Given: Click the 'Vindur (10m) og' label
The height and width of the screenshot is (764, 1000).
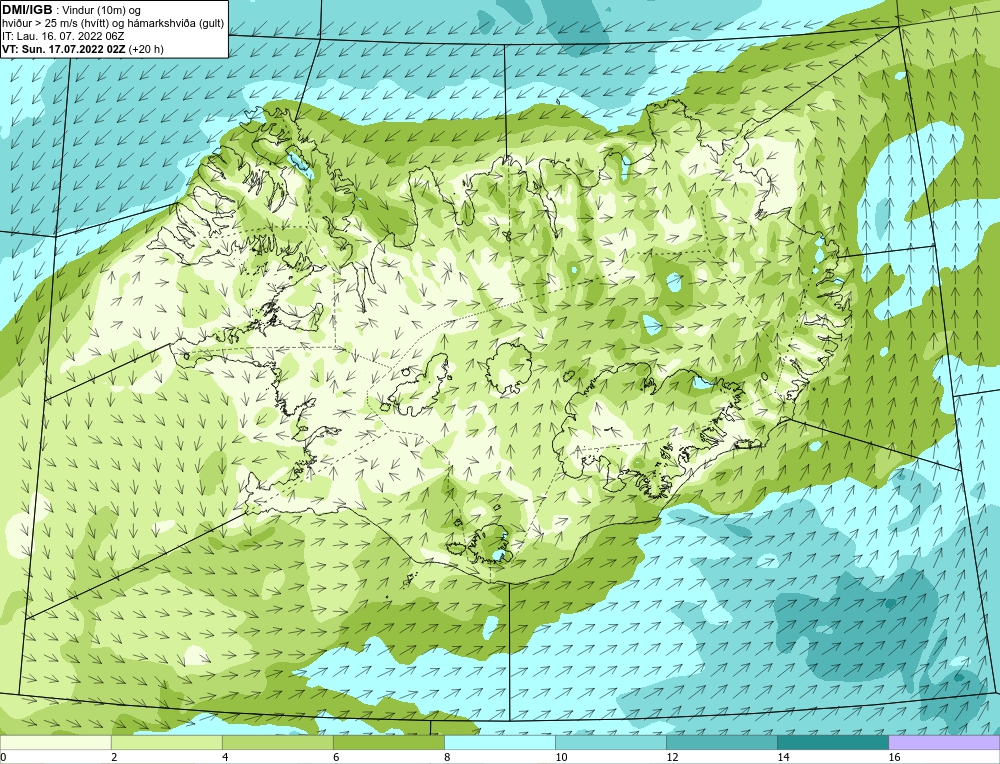Looking at the screenshot, I should click(102, 10).
